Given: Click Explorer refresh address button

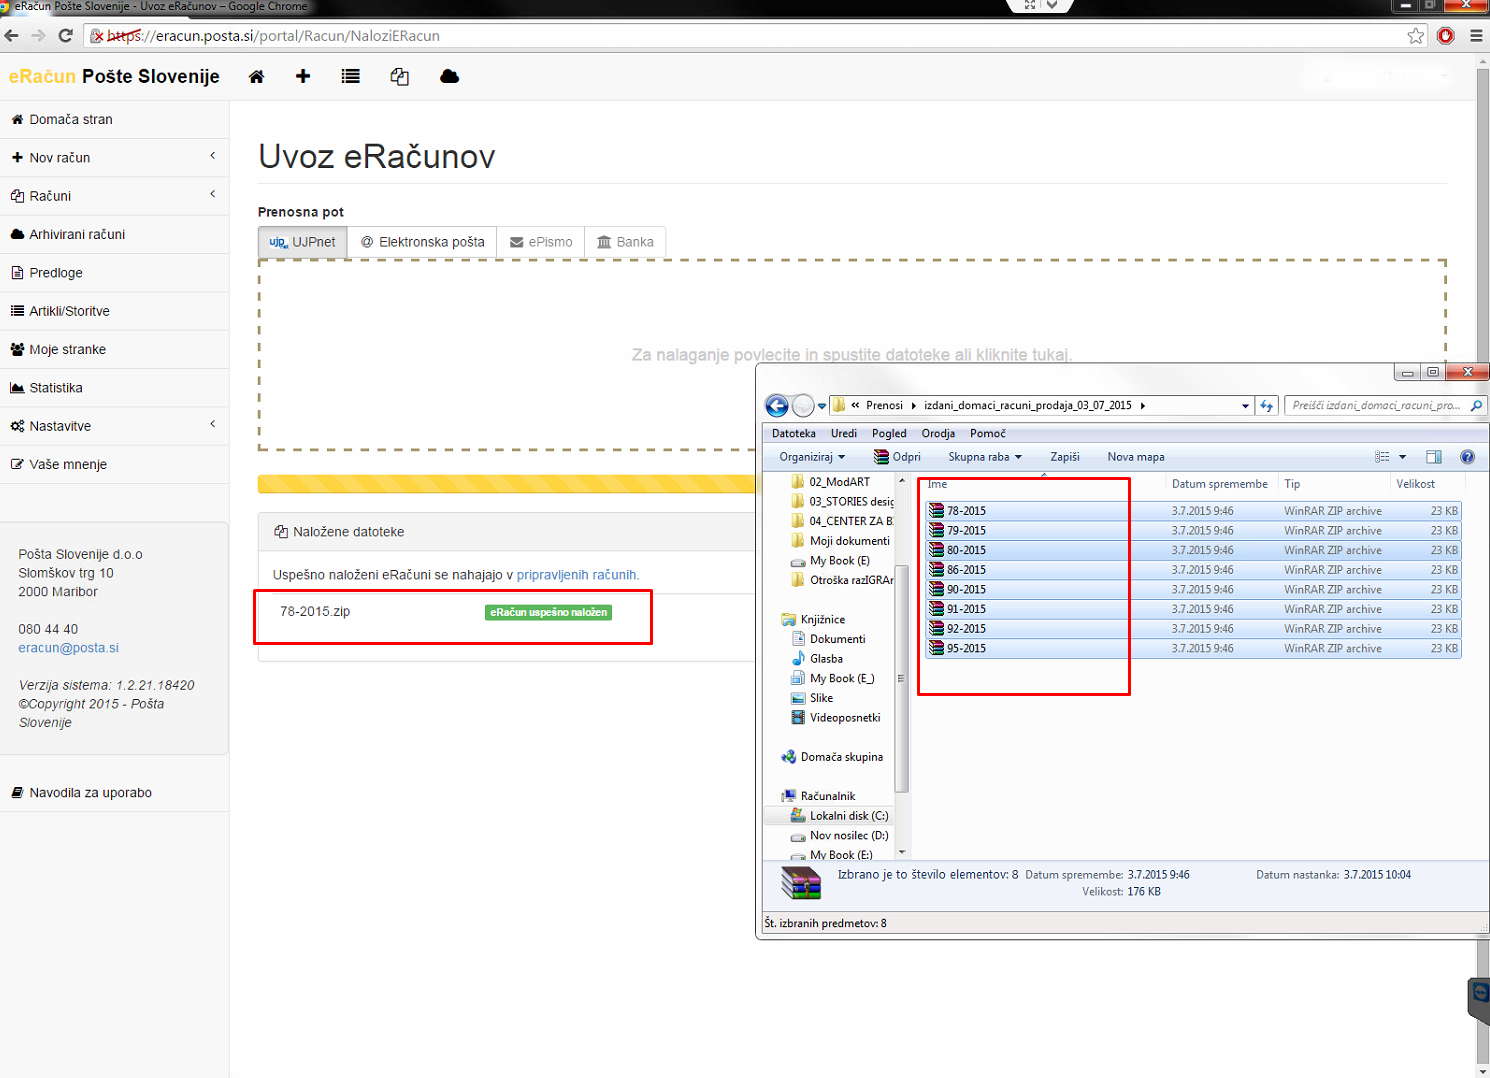Looking at the screenshot, I should [x=1267, y=406].
